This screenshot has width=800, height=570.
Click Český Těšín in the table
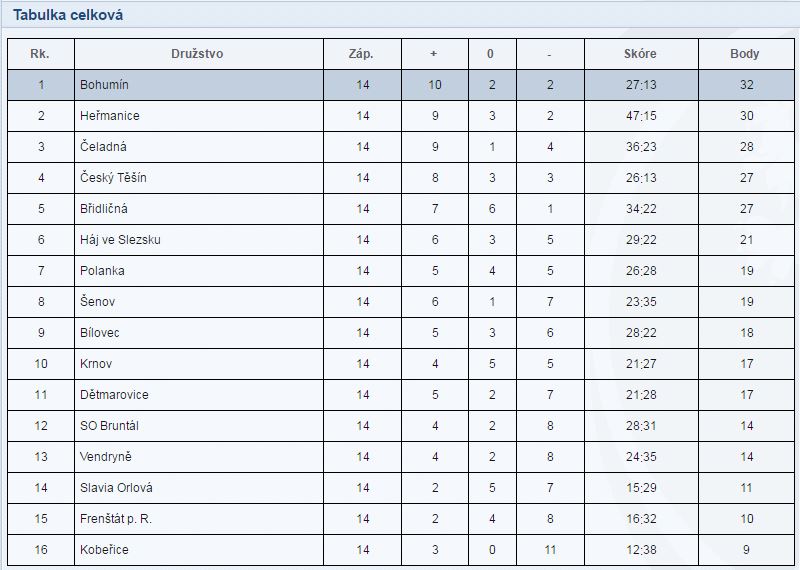(x=112, y=178)
